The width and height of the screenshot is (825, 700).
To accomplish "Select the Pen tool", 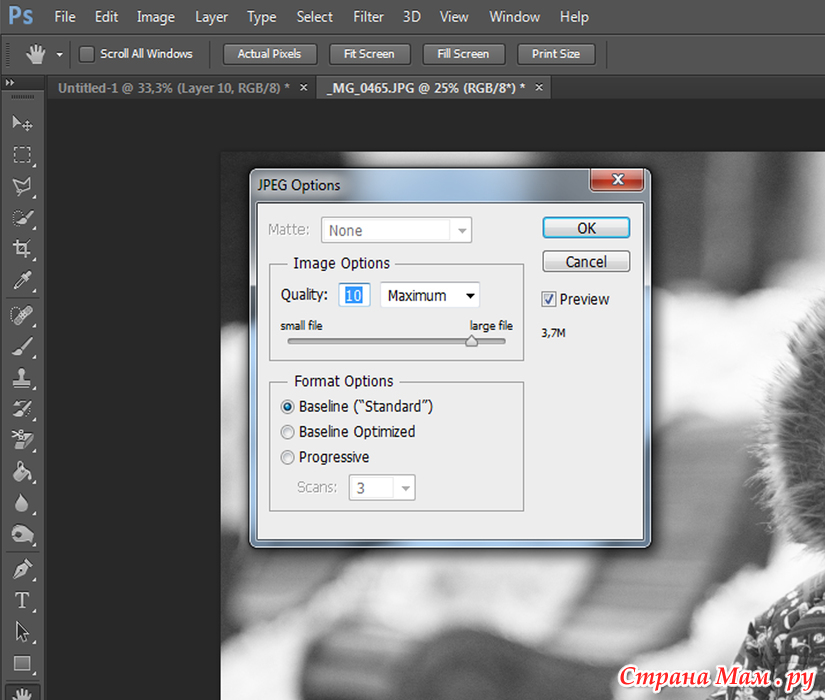I will click(x=22, y=569).
